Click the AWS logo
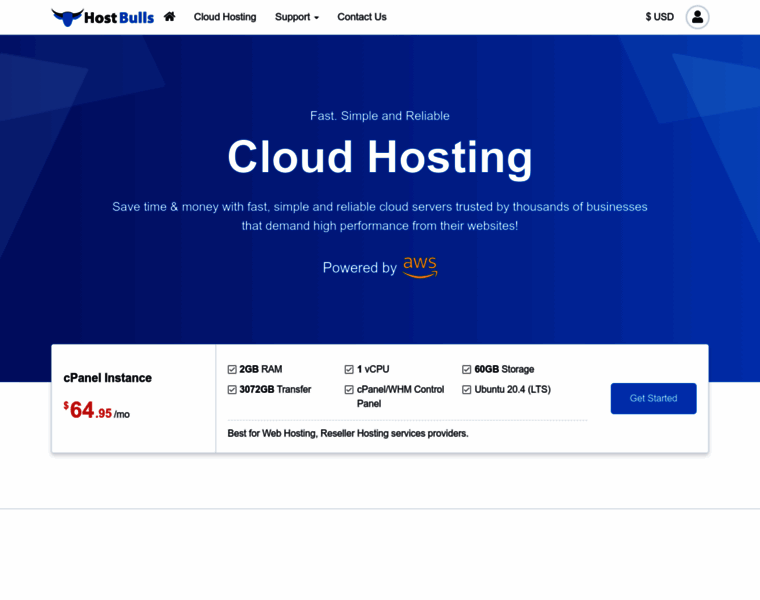The image size is (760, 600). [420, 267]
